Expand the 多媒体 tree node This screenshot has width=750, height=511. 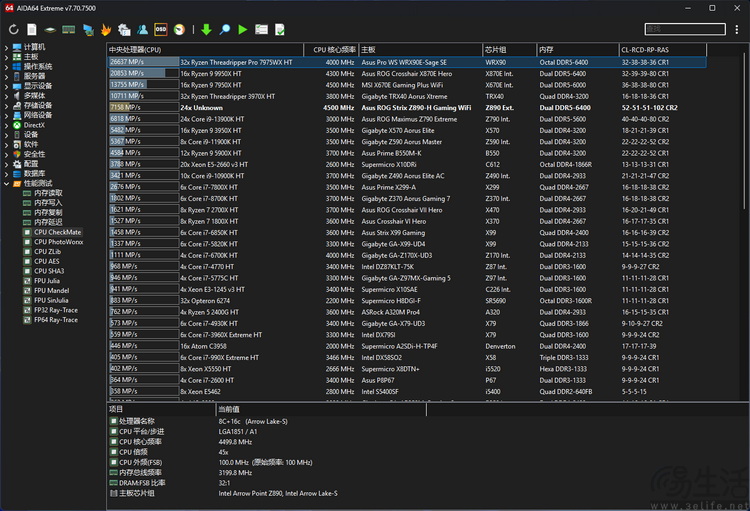pos(6,96)
